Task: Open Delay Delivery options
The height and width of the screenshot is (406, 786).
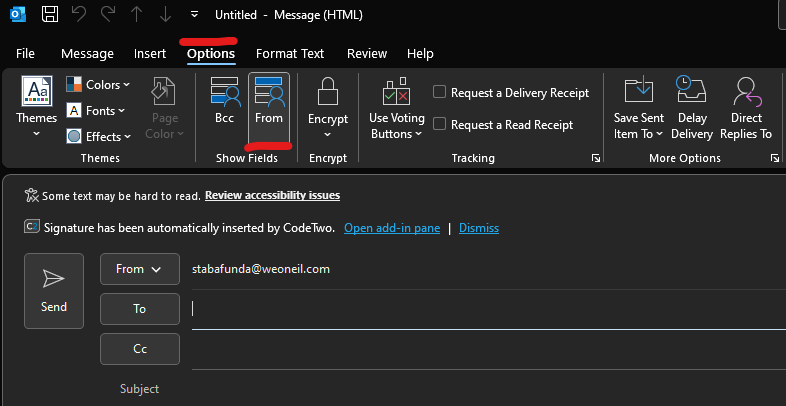Action: [692, 107]
